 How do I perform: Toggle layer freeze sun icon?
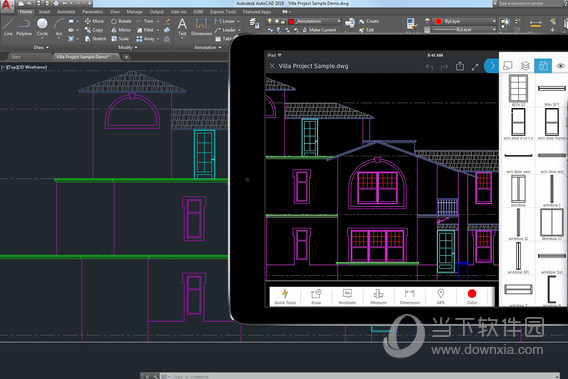[x=276, y=21]
